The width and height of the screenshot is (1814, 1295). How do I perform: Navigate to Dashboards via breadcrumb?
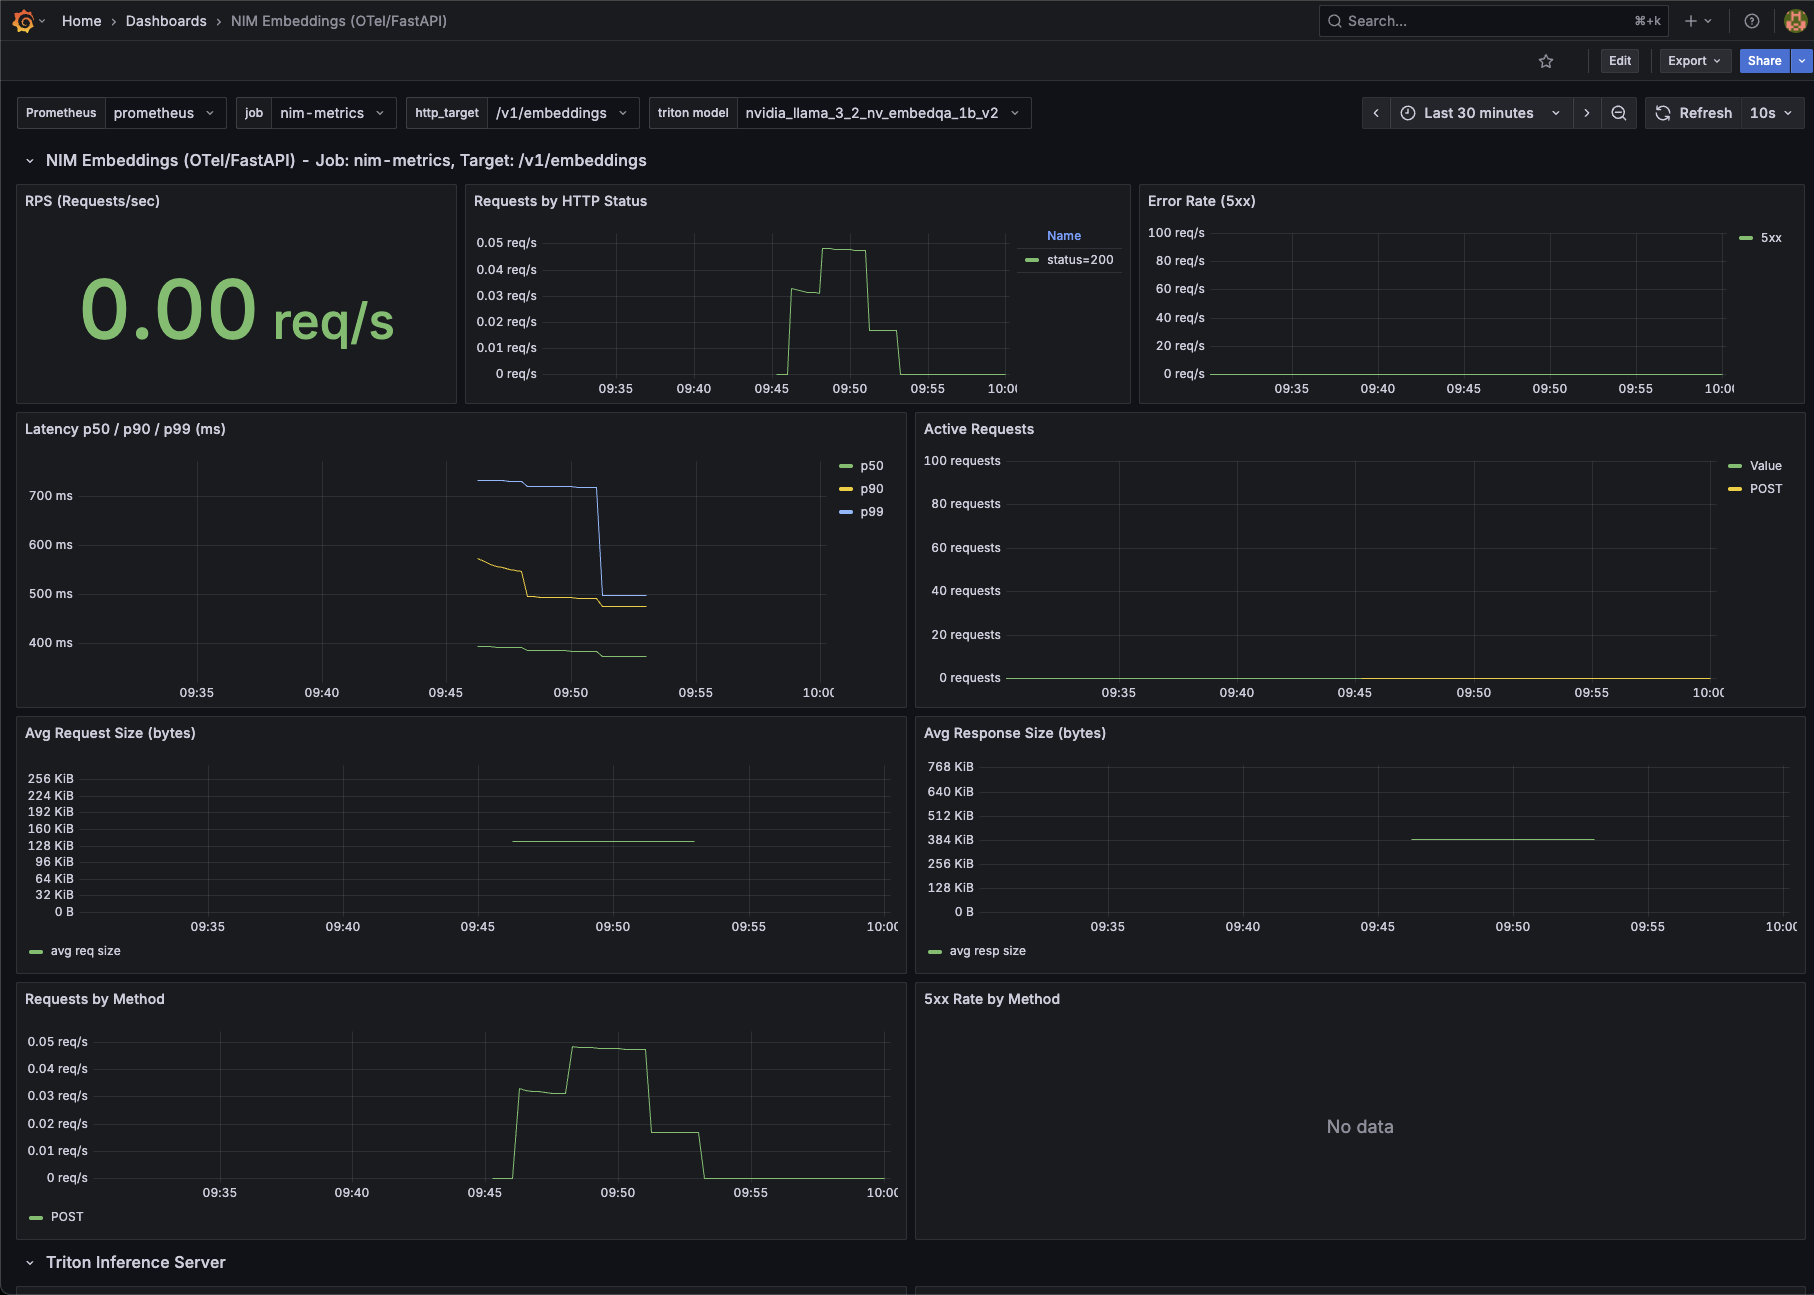pos(166,20)
